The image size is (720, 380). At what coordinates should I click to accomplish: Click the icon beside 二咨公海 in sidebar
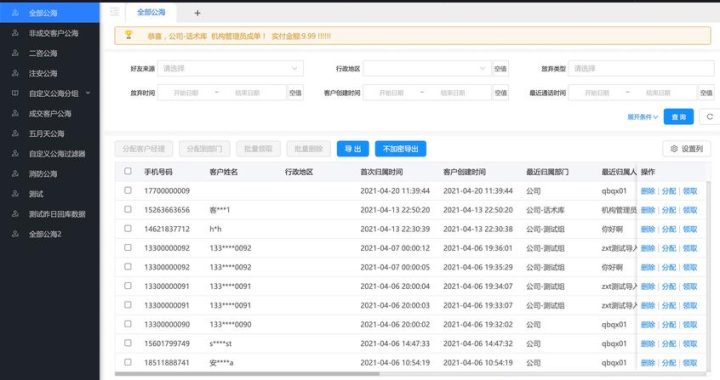(x=15, y=53)
